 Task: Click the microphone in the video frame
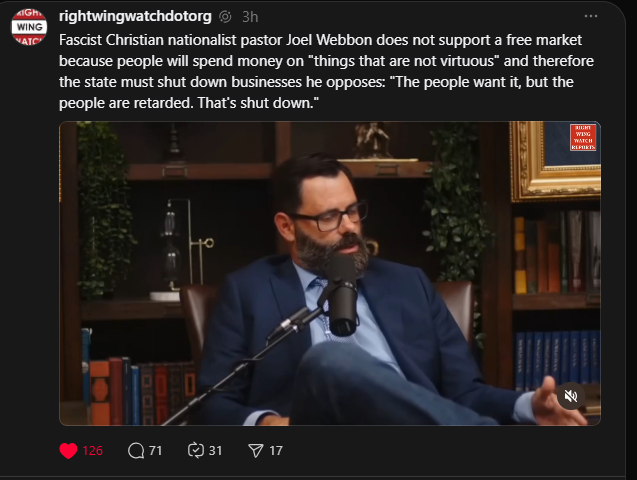(x=340, y=295)
